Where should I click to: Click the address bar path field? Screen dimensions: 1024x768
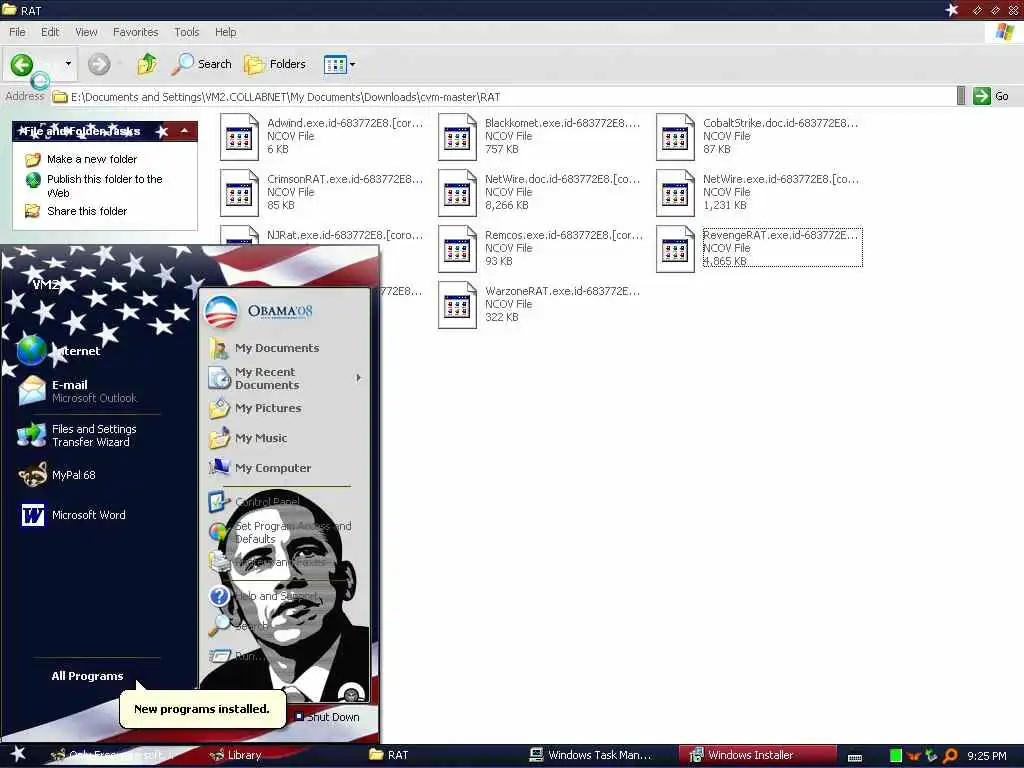[x=503, y=97]
